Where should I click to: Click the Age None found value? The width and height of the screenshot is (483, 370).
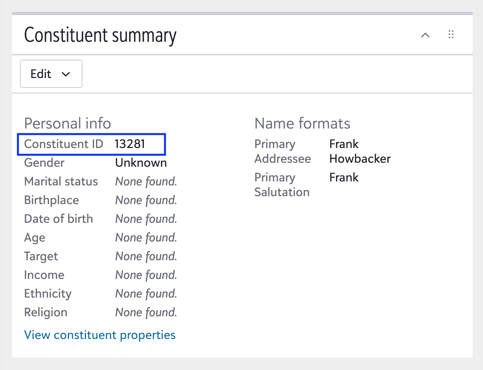(146, 237)
